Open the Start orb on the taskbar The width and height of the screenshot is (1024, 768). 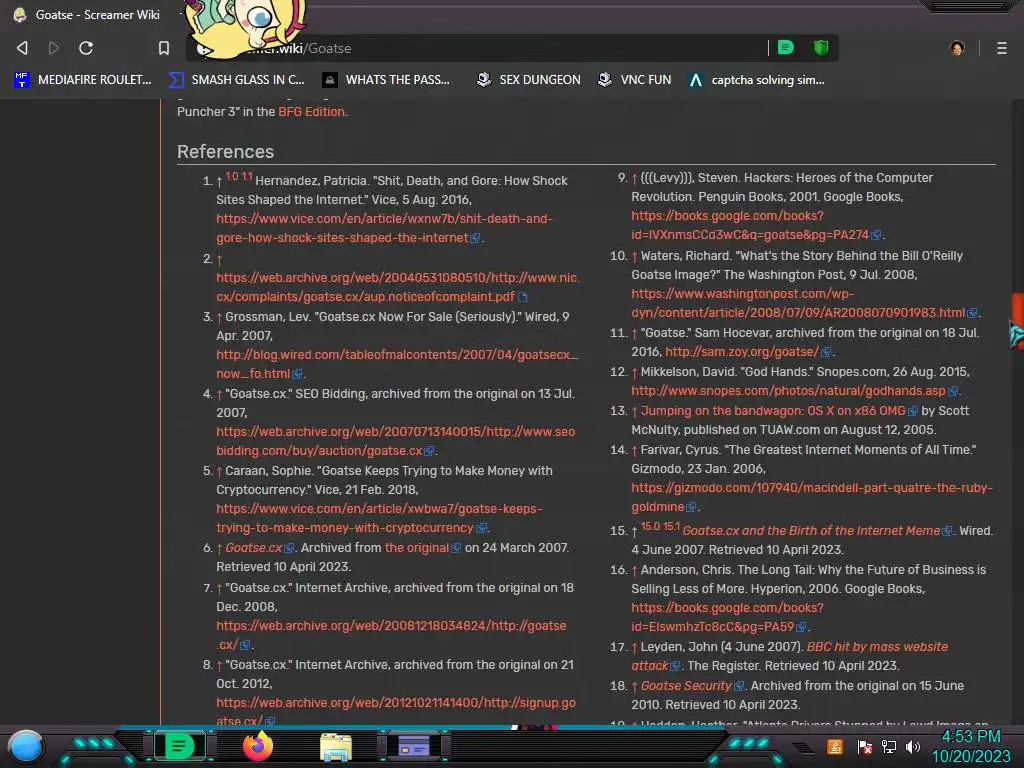pos(26,747)
